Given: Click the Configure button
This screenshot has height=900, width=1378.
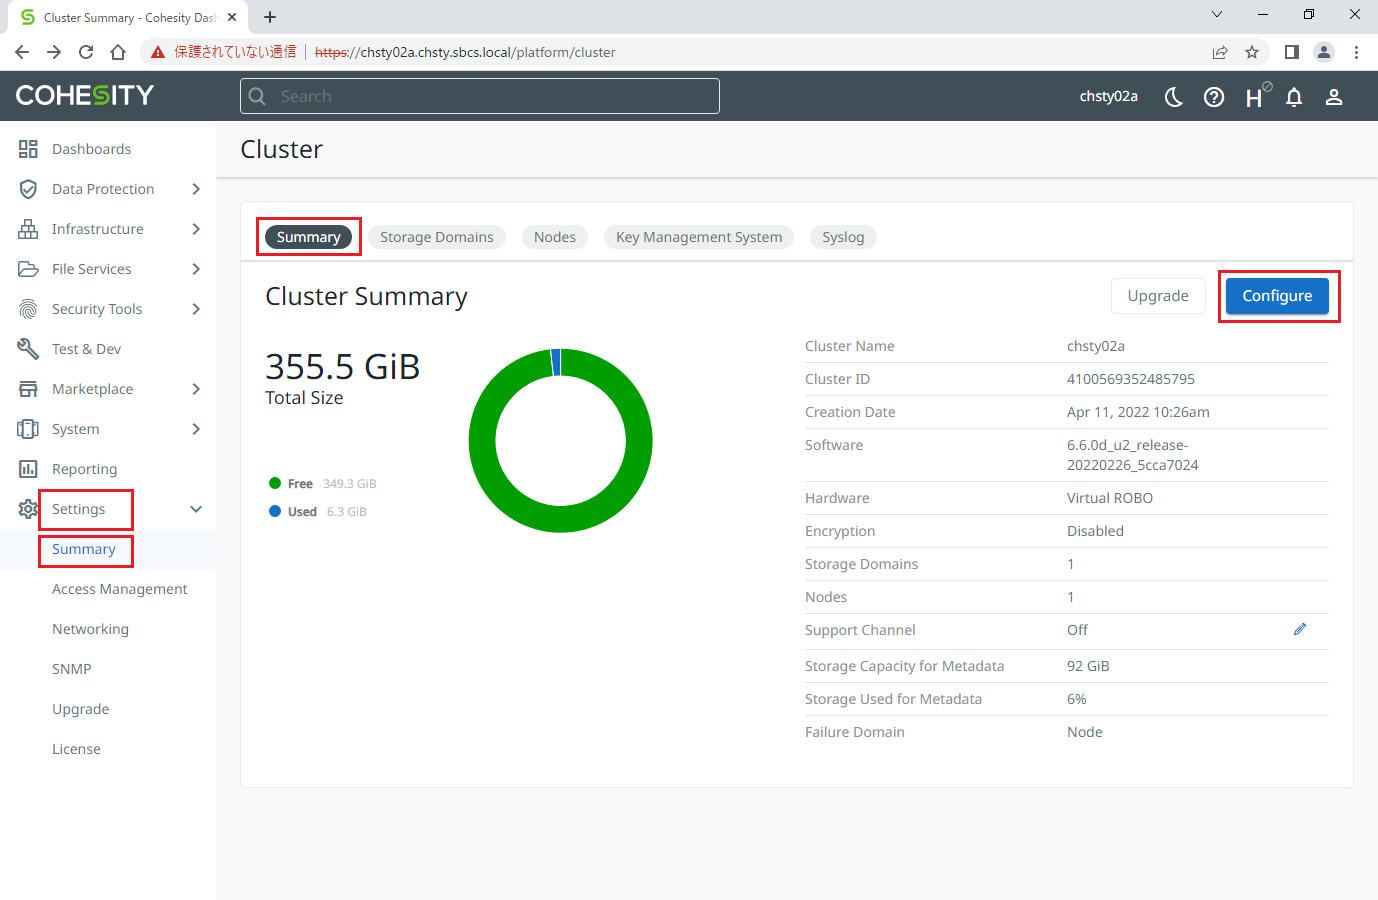Looking at the screenshot, I should (1277, 296).
